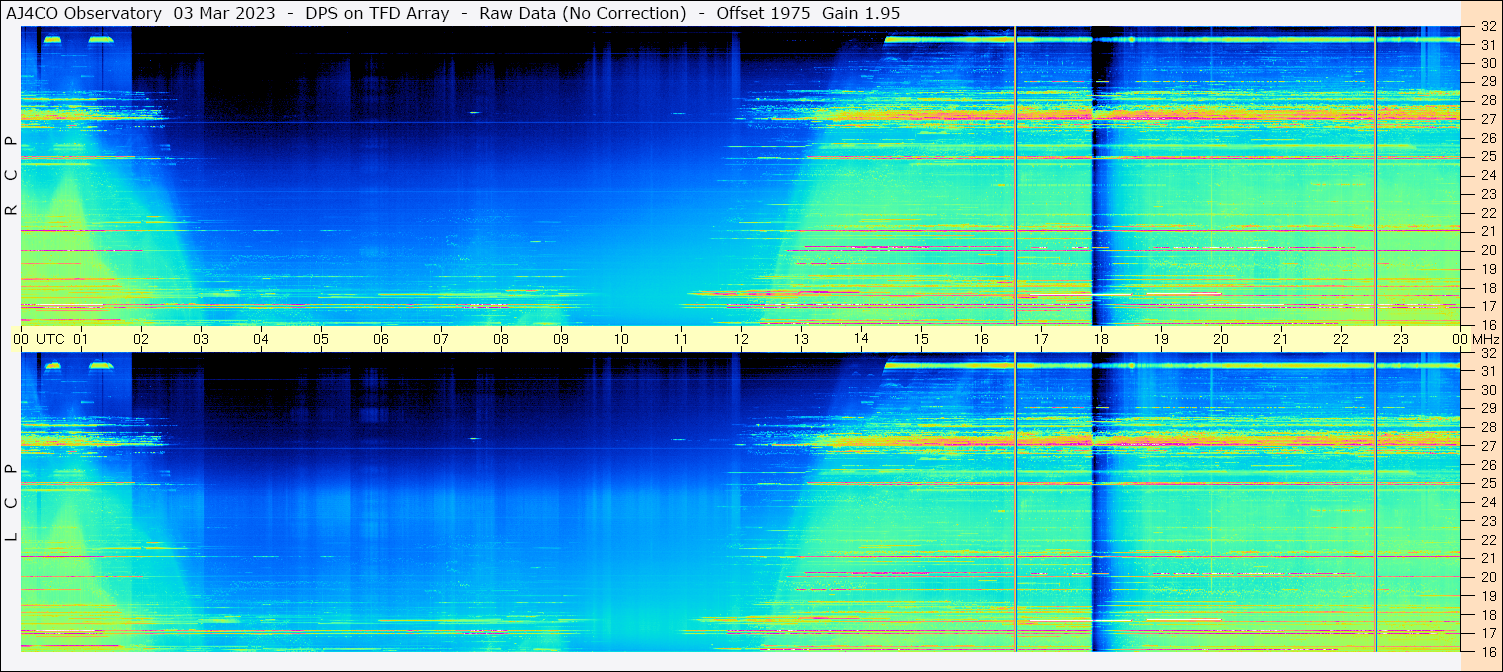Click the 25 MHz tick on RCP scale

pyautogui.click(x=1487, y=157)
